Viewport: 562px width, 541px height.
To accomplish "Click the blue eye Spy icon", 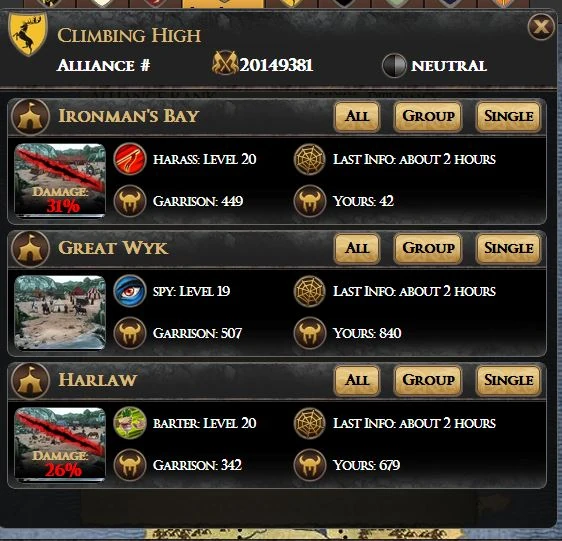I will 130,291.
